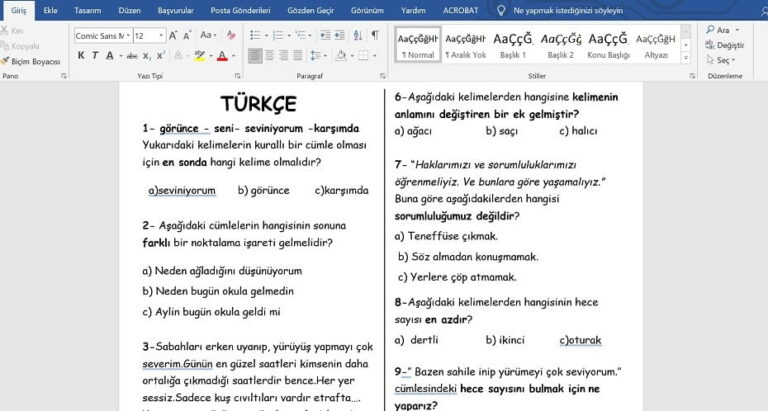
Task: Open Pano clipboard dialog launcher
Action: point(64,76)
